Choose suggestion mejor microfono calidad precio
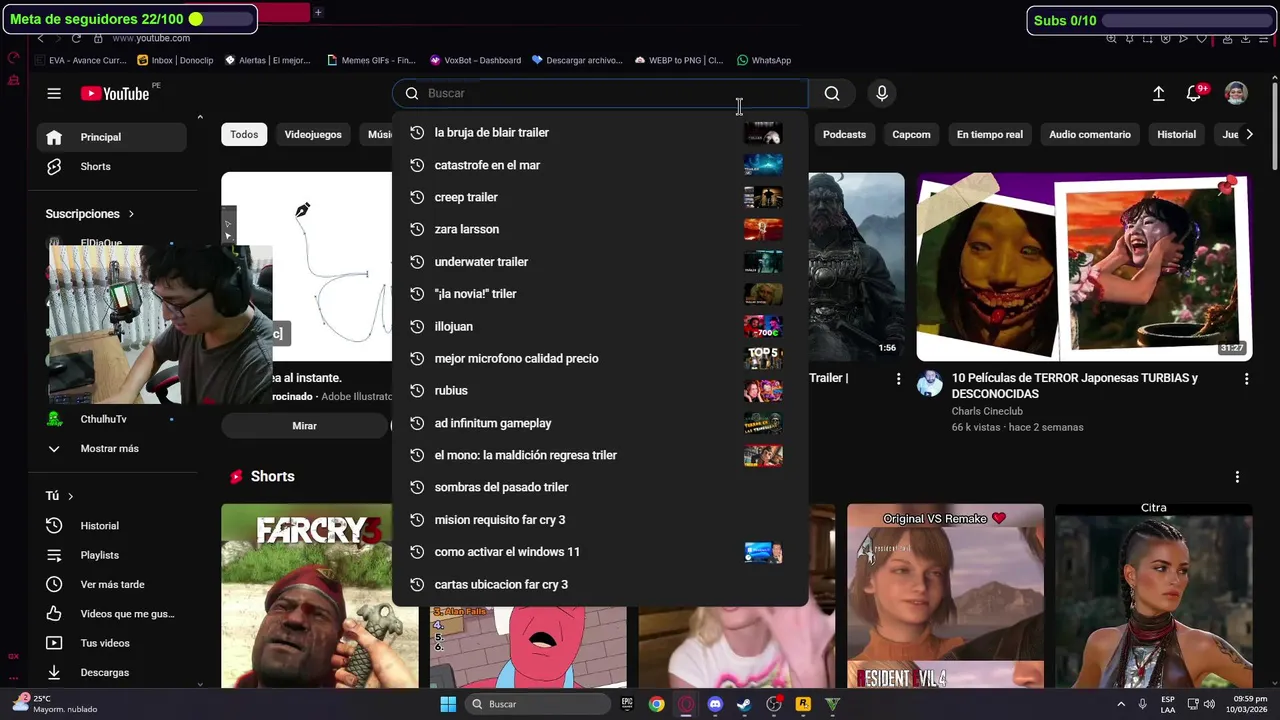The width and height of the screenshot is (1280, 720). pos(600,358)
